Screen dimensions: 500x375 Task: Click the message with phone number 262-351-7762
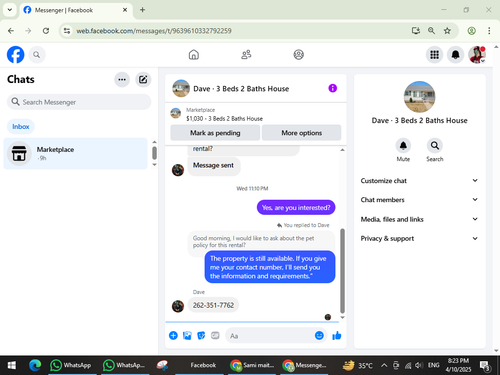(213, 305)
